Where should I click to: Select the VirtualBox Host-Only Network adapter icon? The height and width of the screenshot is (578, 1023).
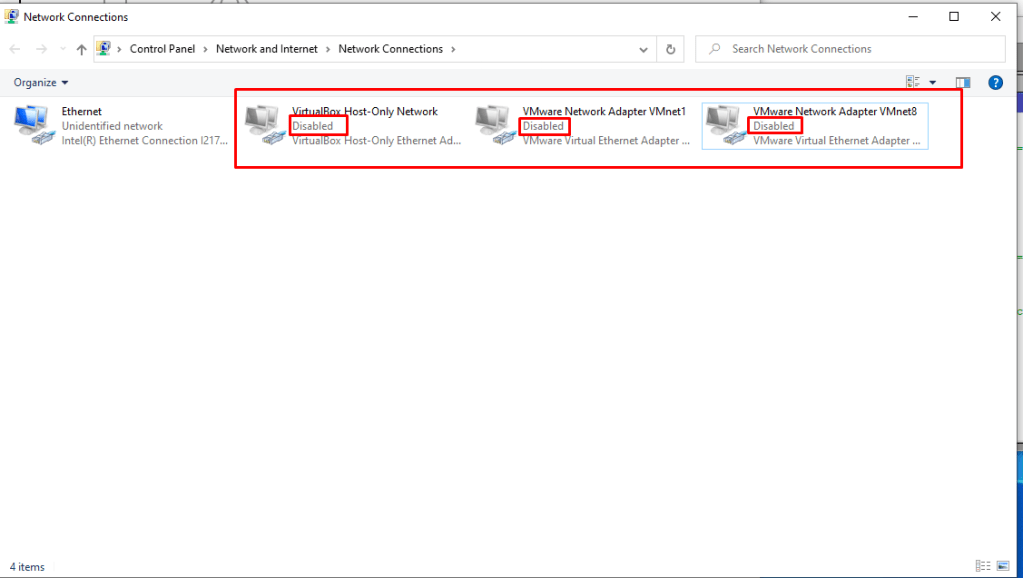(x=266, y=125)
